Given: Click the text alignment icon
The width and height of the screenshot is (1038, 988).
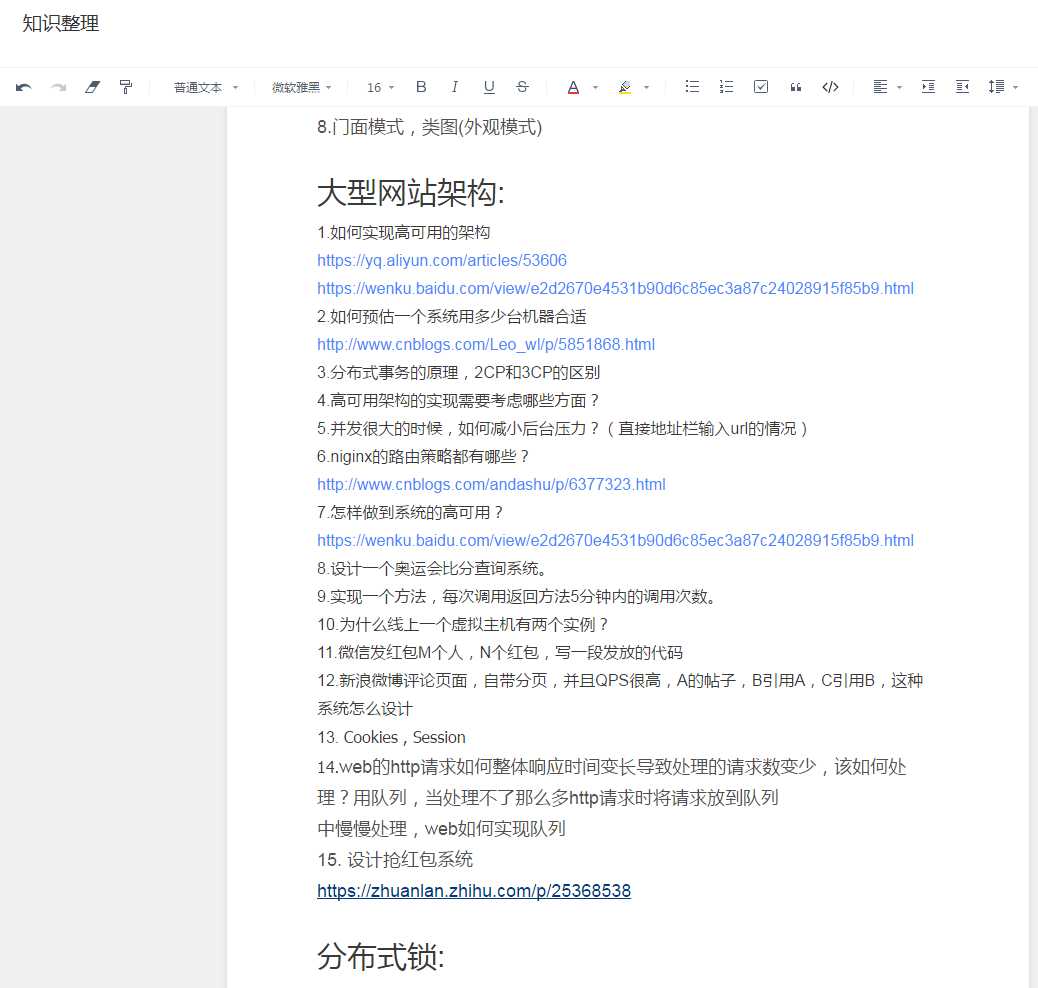Looking at the screenshot, I should point(880,87).
